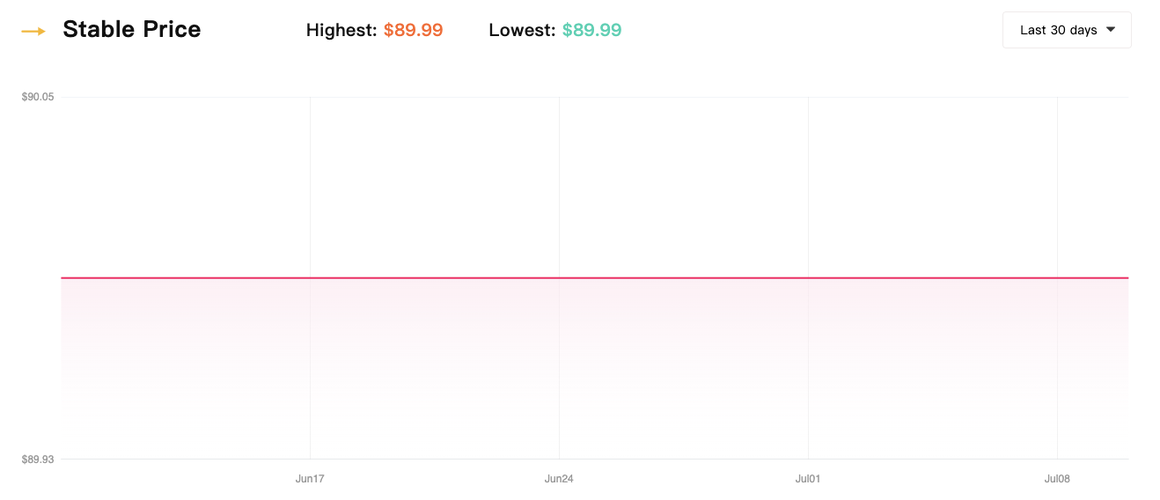Click the pink shaded area under price line

[x=595, y=368]
